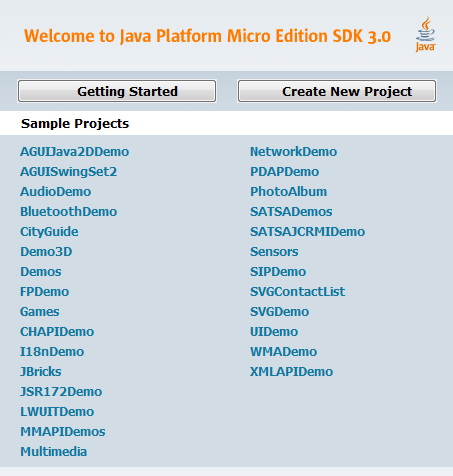
Task: Select the PDAPDemo project link
Action: pyautogui.click(x=285, y=172)
